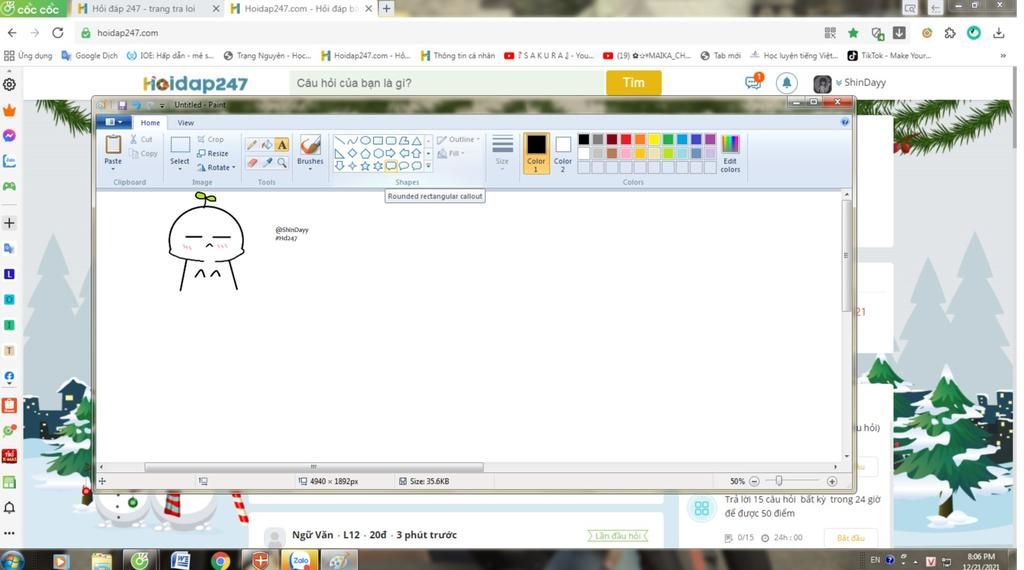Viewport: 1024px width, 570px height.
Task: Click the Cut button in Clipboard group
Action: point(140,139)
